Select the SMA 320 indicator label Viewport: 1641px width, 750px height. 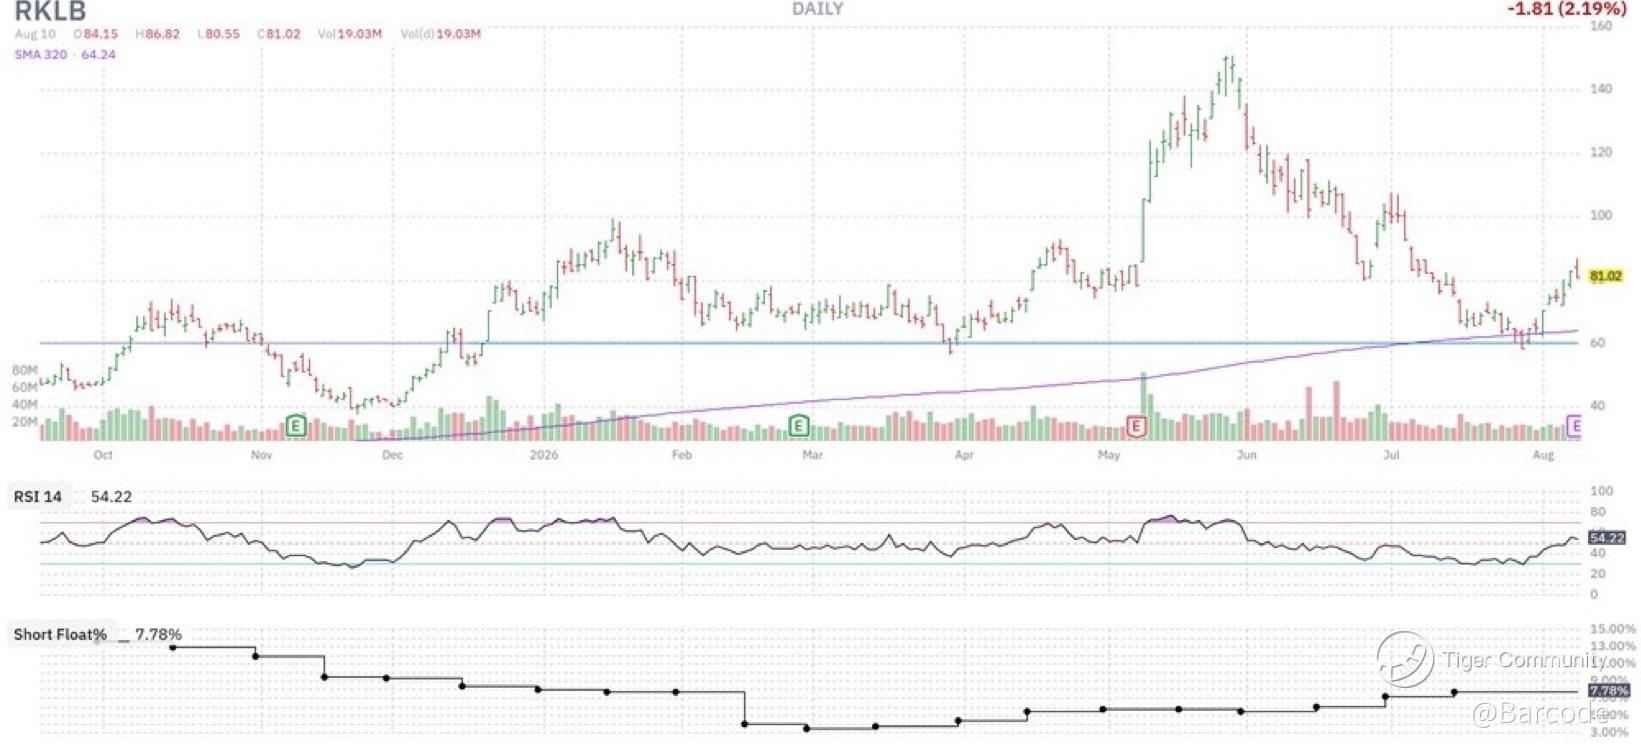point(41,54)
